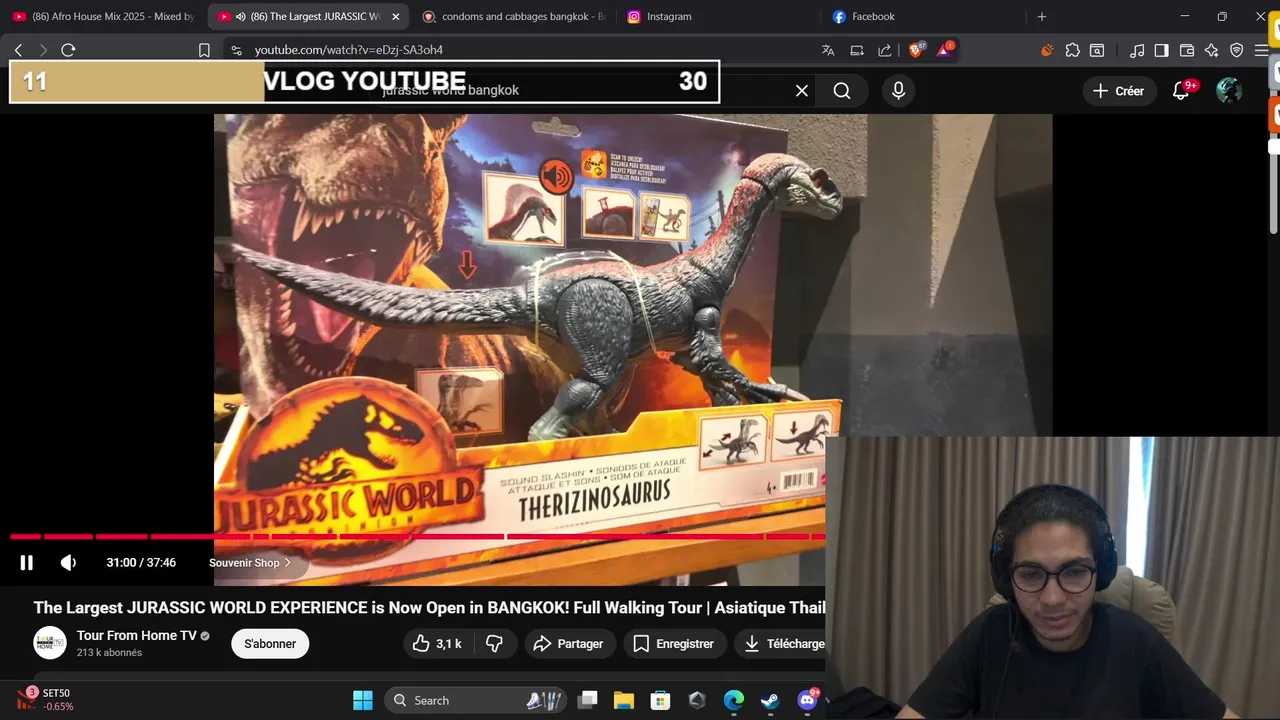
Task: Open YouTube notifications bell
Action: [1181, 91]
